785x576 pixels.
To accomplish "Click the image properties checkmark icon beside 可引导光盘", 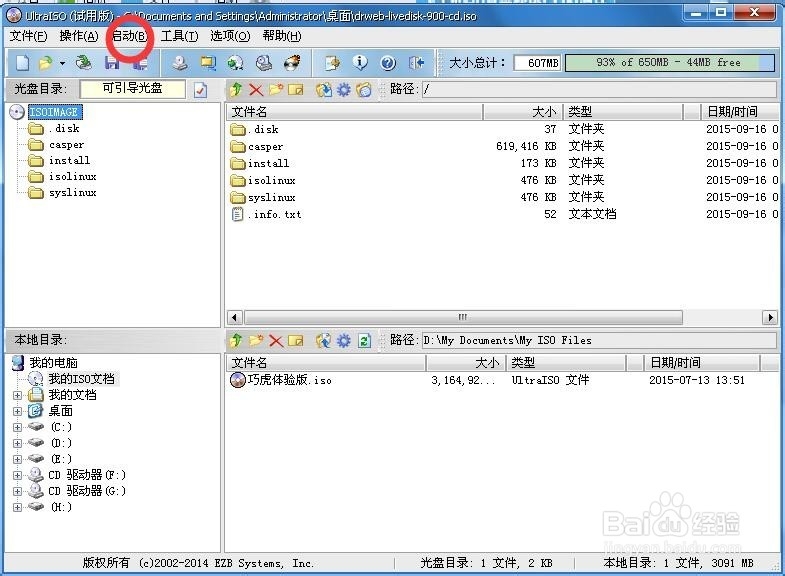I will coord(200,90).
